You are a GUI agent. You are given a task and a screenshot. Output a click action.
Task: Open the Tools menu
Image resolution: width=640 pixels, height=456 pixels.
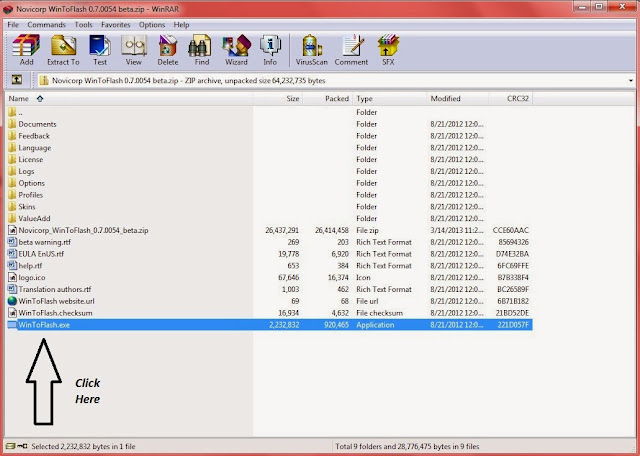coord(83,25)
